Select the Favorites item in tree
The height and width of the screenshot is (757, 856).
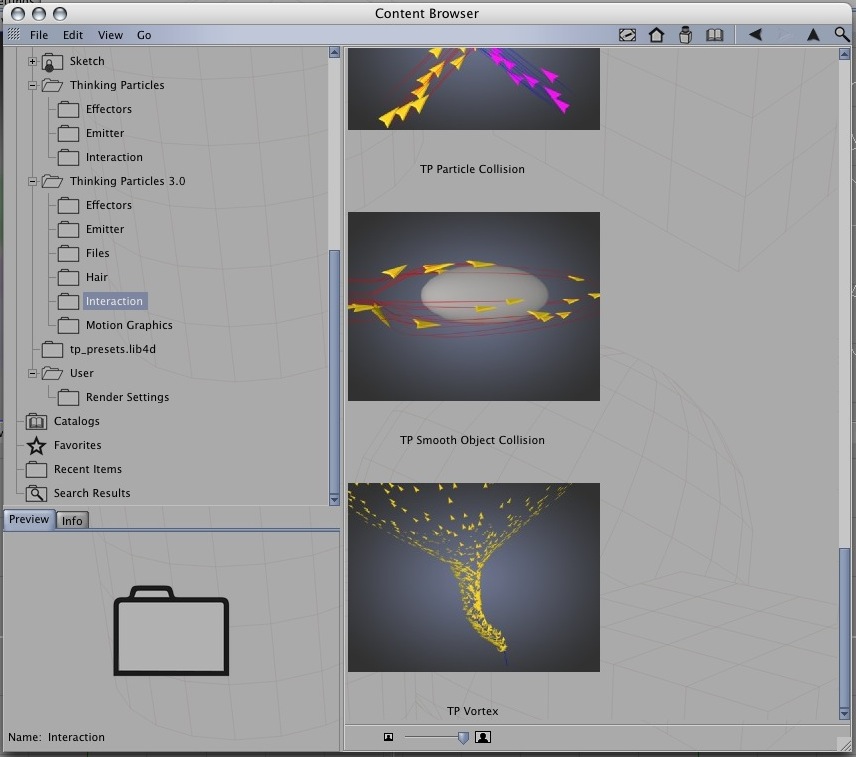click(x=78, y=445)
